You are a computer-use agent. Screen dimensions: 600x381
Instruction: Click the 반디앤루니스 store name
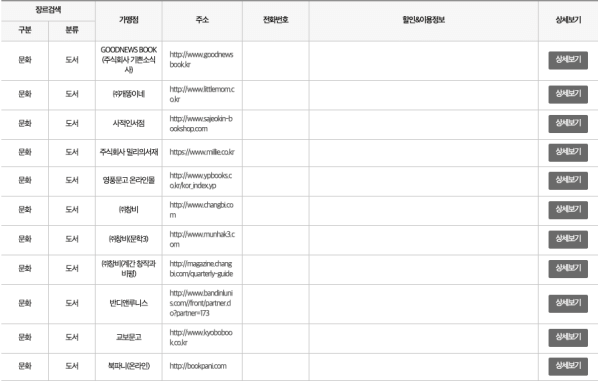[129, 303]
